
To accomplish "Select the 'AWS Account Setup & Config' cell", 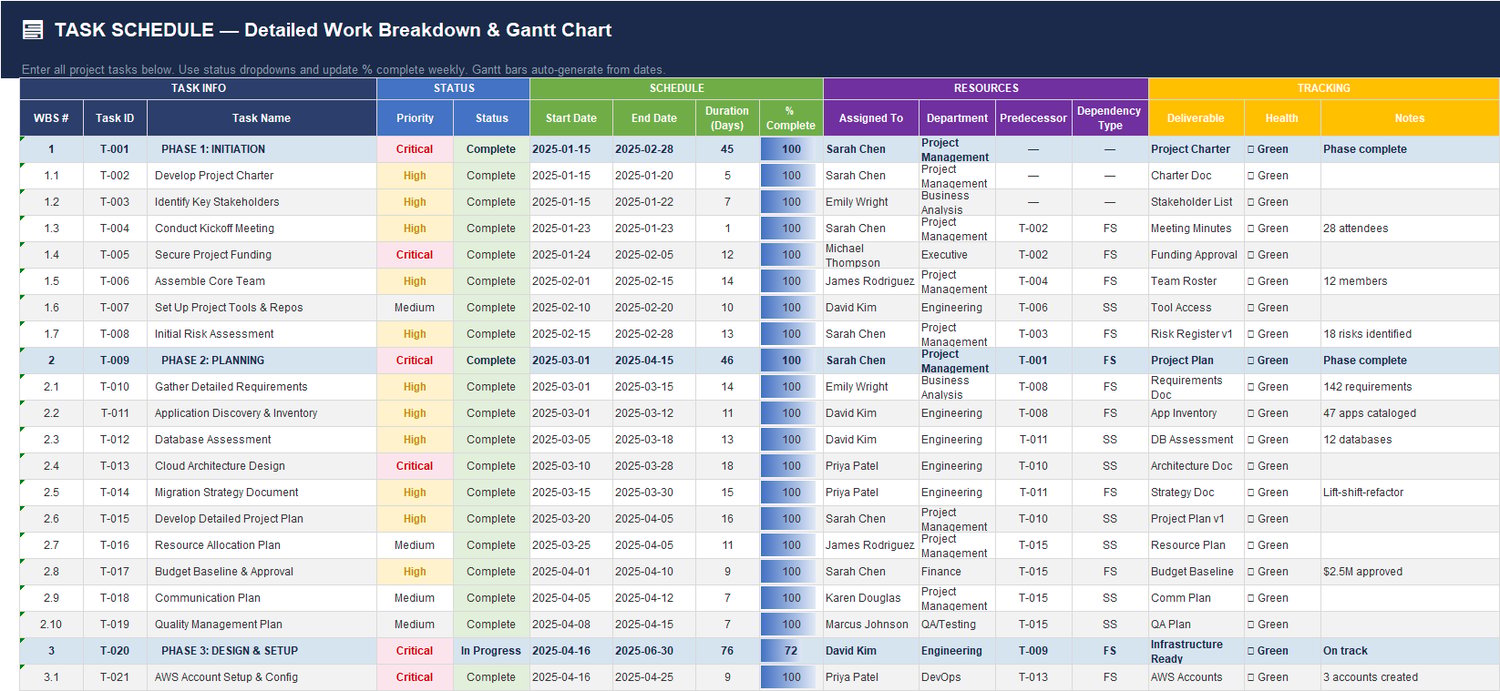I will 262,677.
